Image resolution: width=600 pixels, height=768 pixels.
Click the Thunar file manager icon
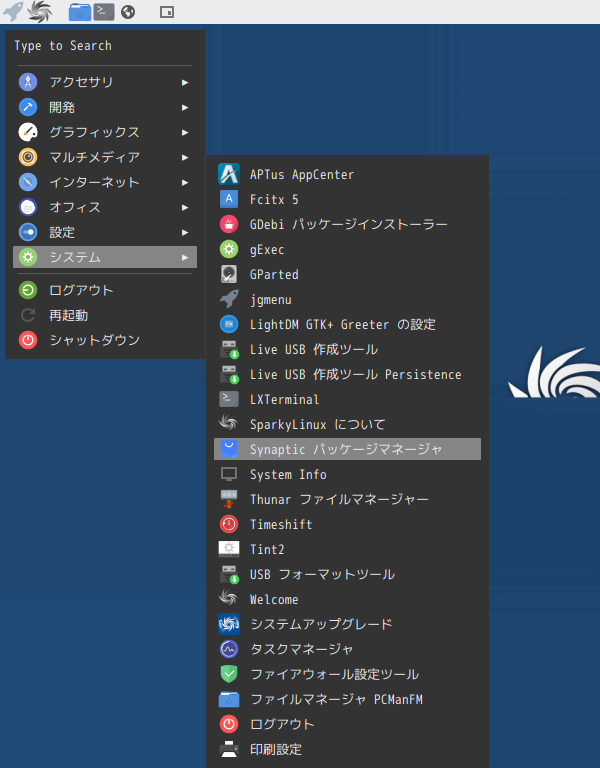(x=229, y=499)
